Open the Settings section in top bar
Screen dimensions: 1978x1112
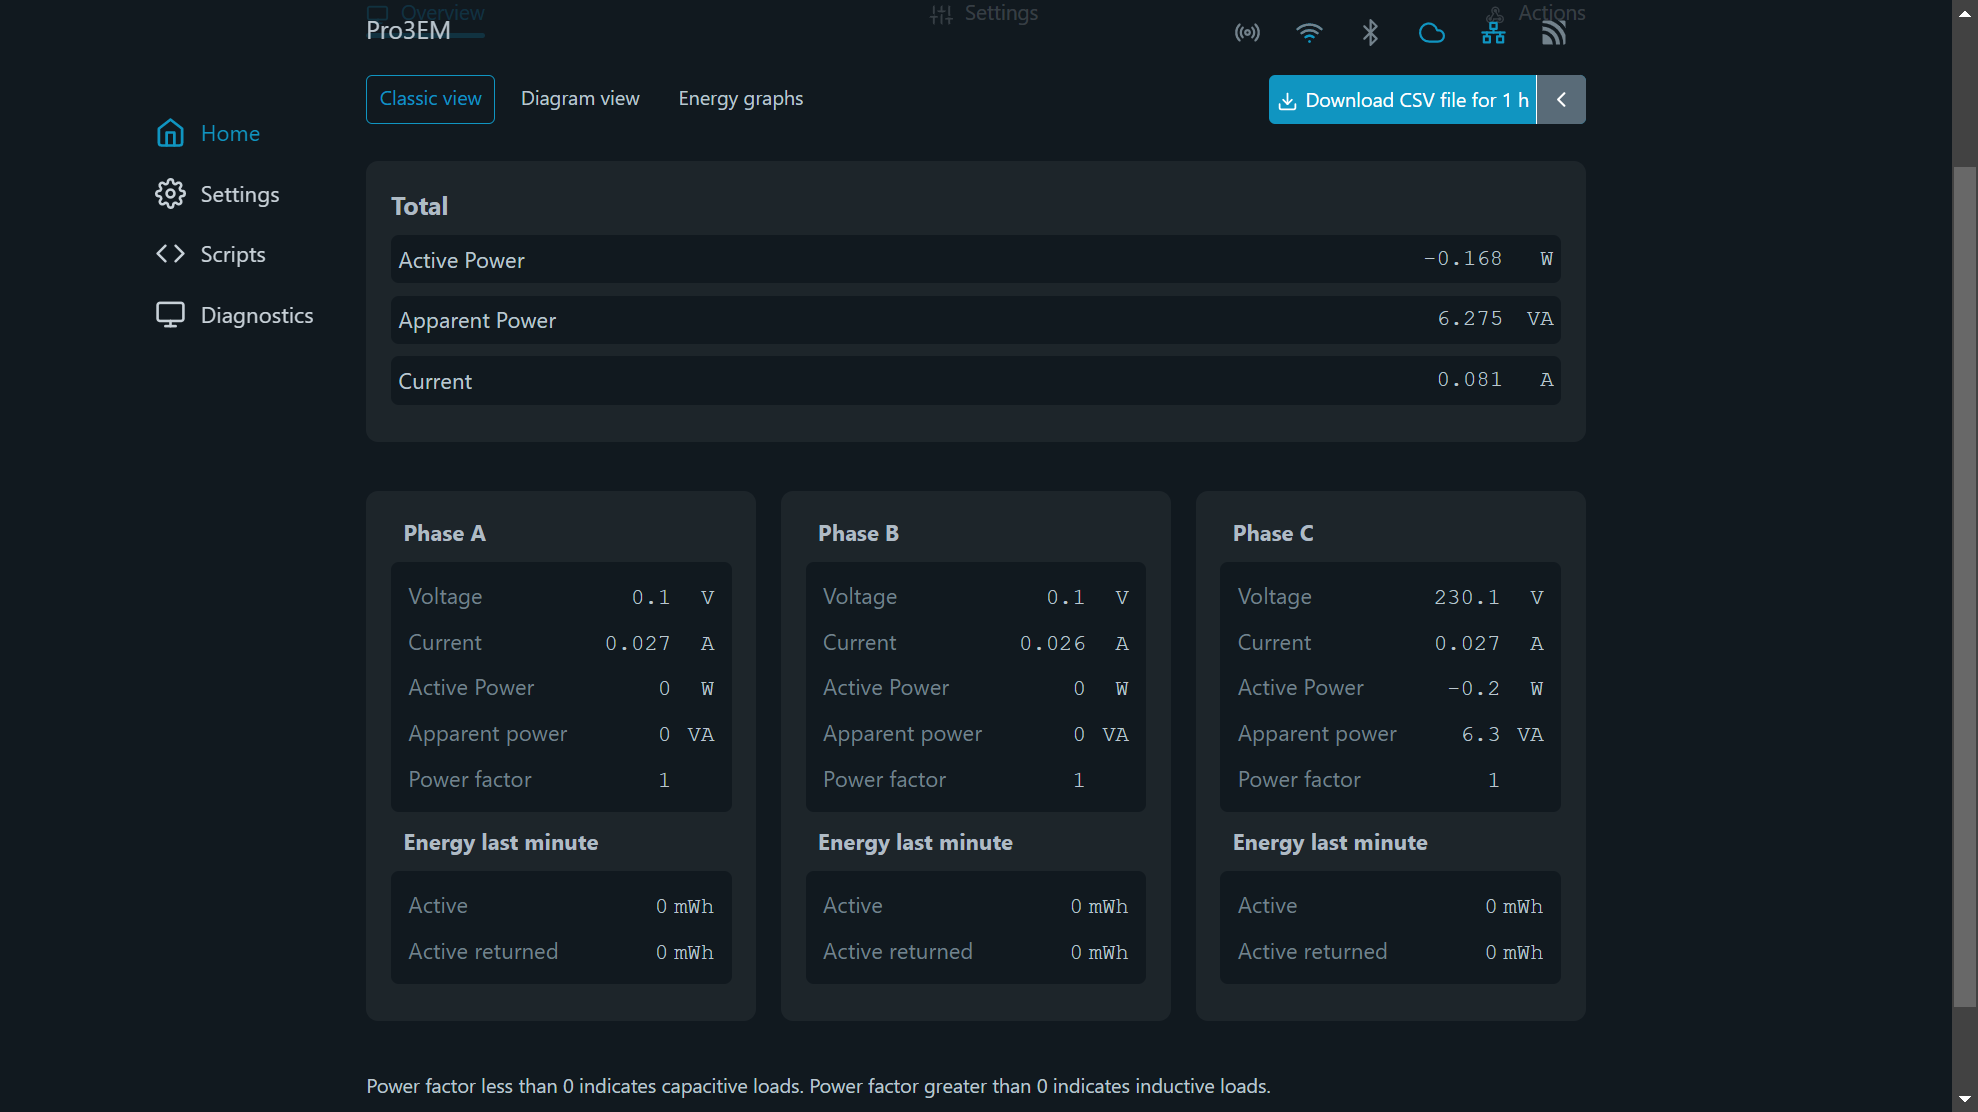pyautogui.click(x=984, y=14)
